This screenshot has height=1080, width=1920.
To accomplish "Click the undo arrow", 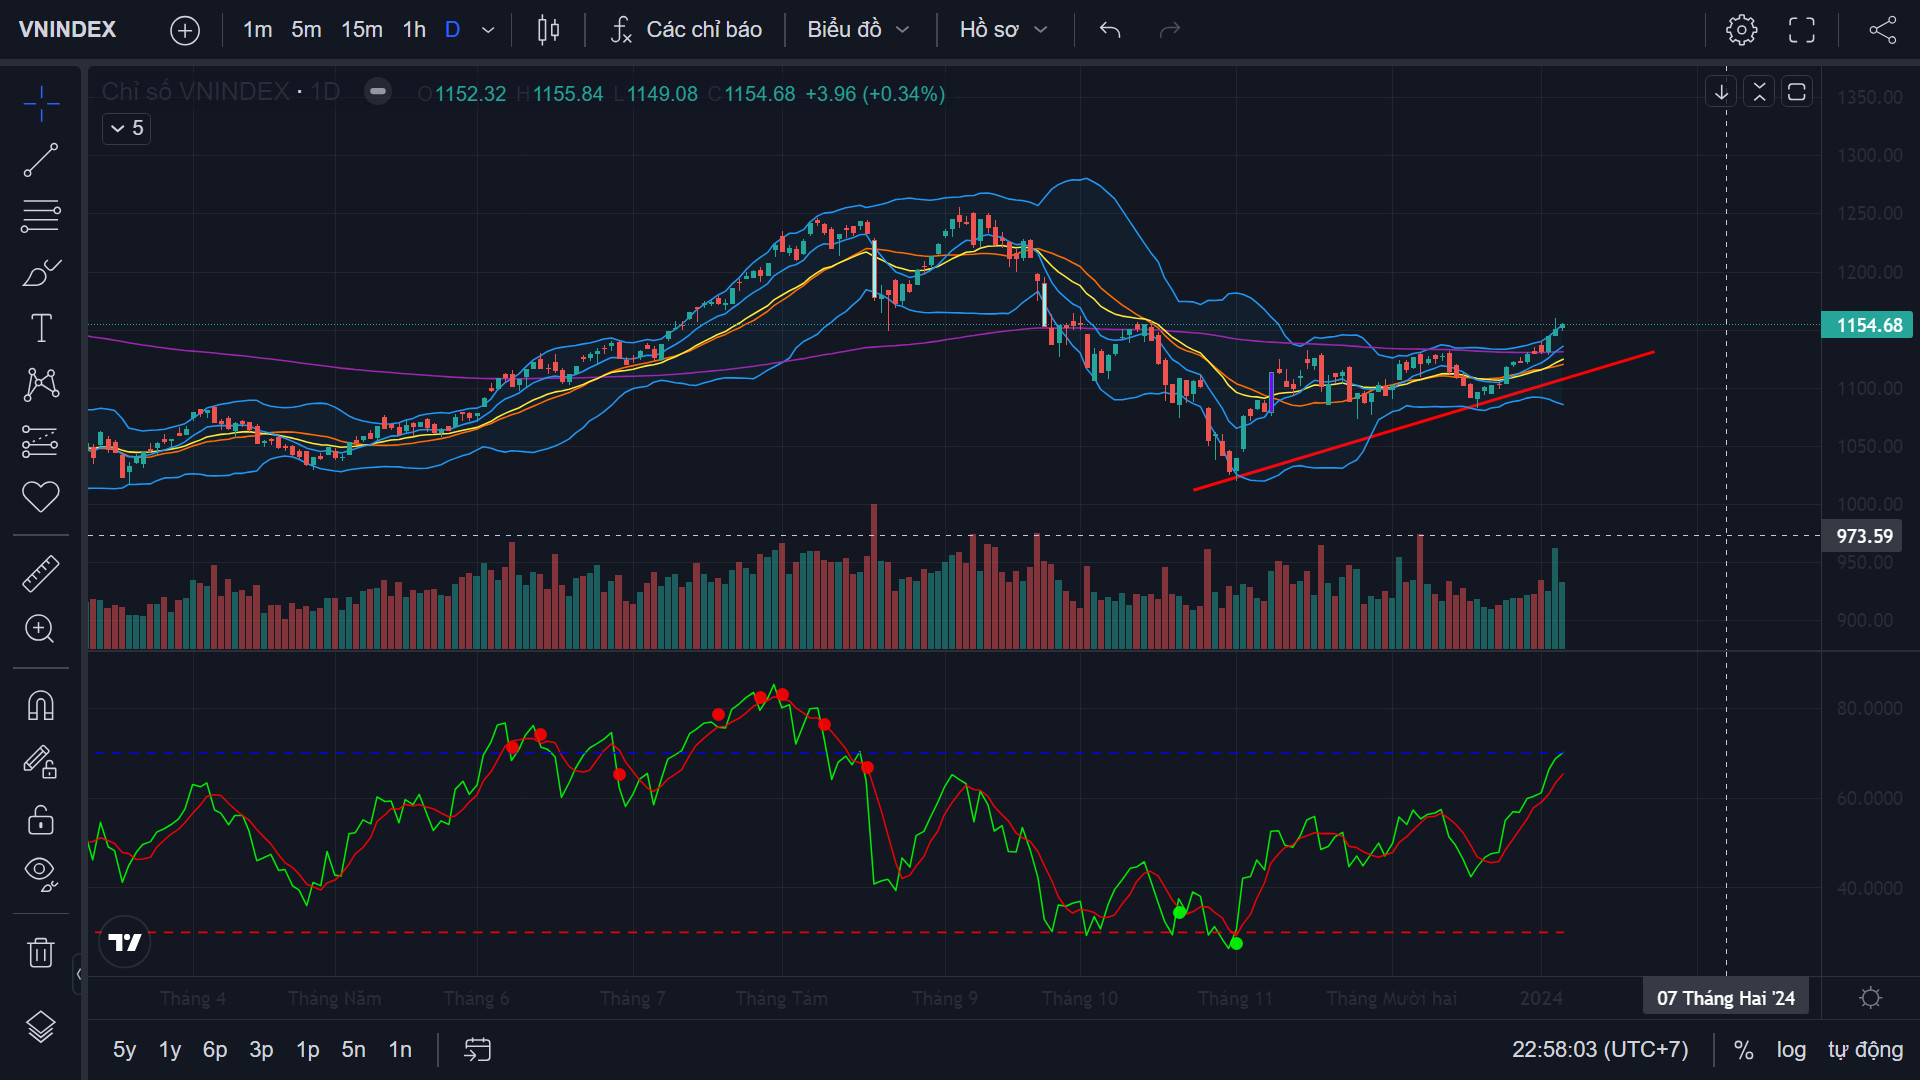I will [x=1110, y=30].
